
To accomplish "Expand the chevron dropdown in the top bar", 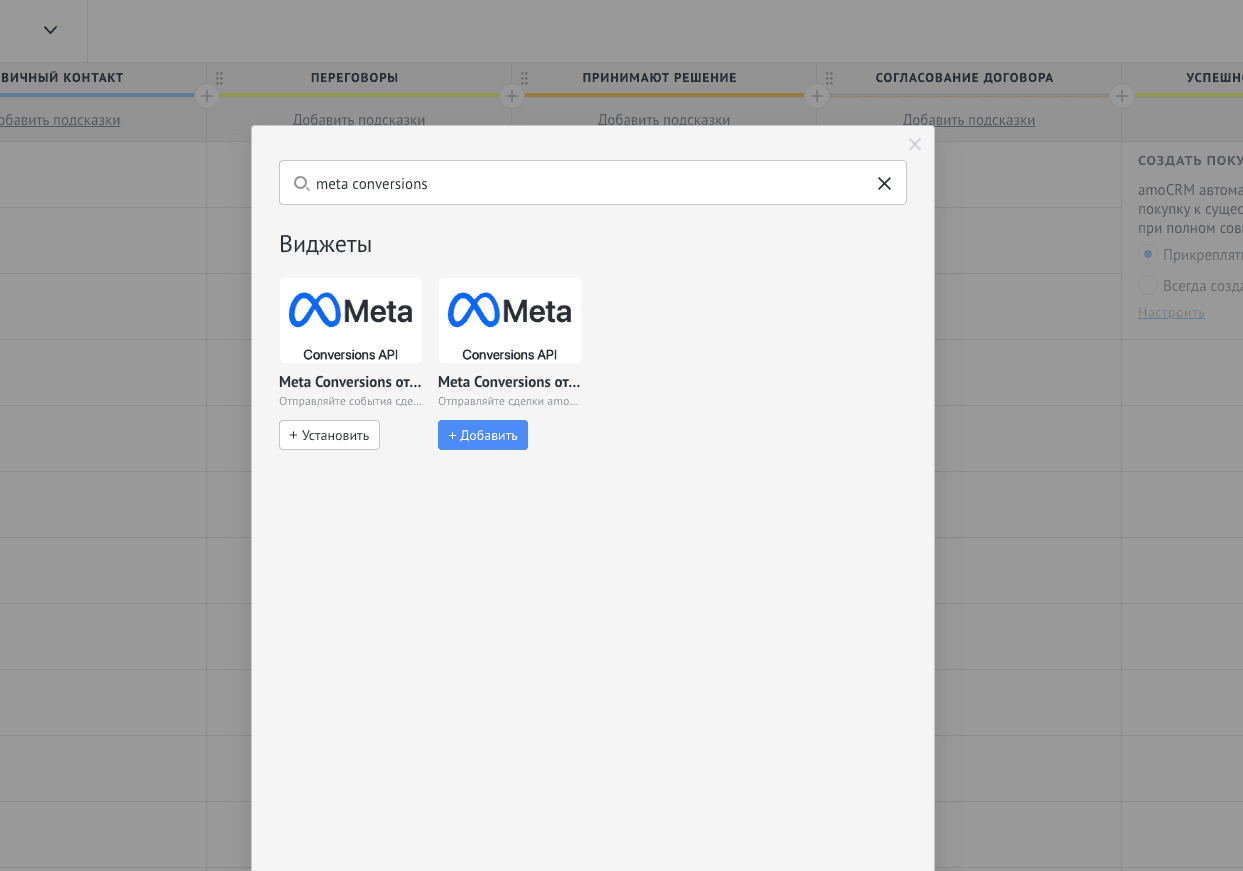I will click(x=50, y=30).
